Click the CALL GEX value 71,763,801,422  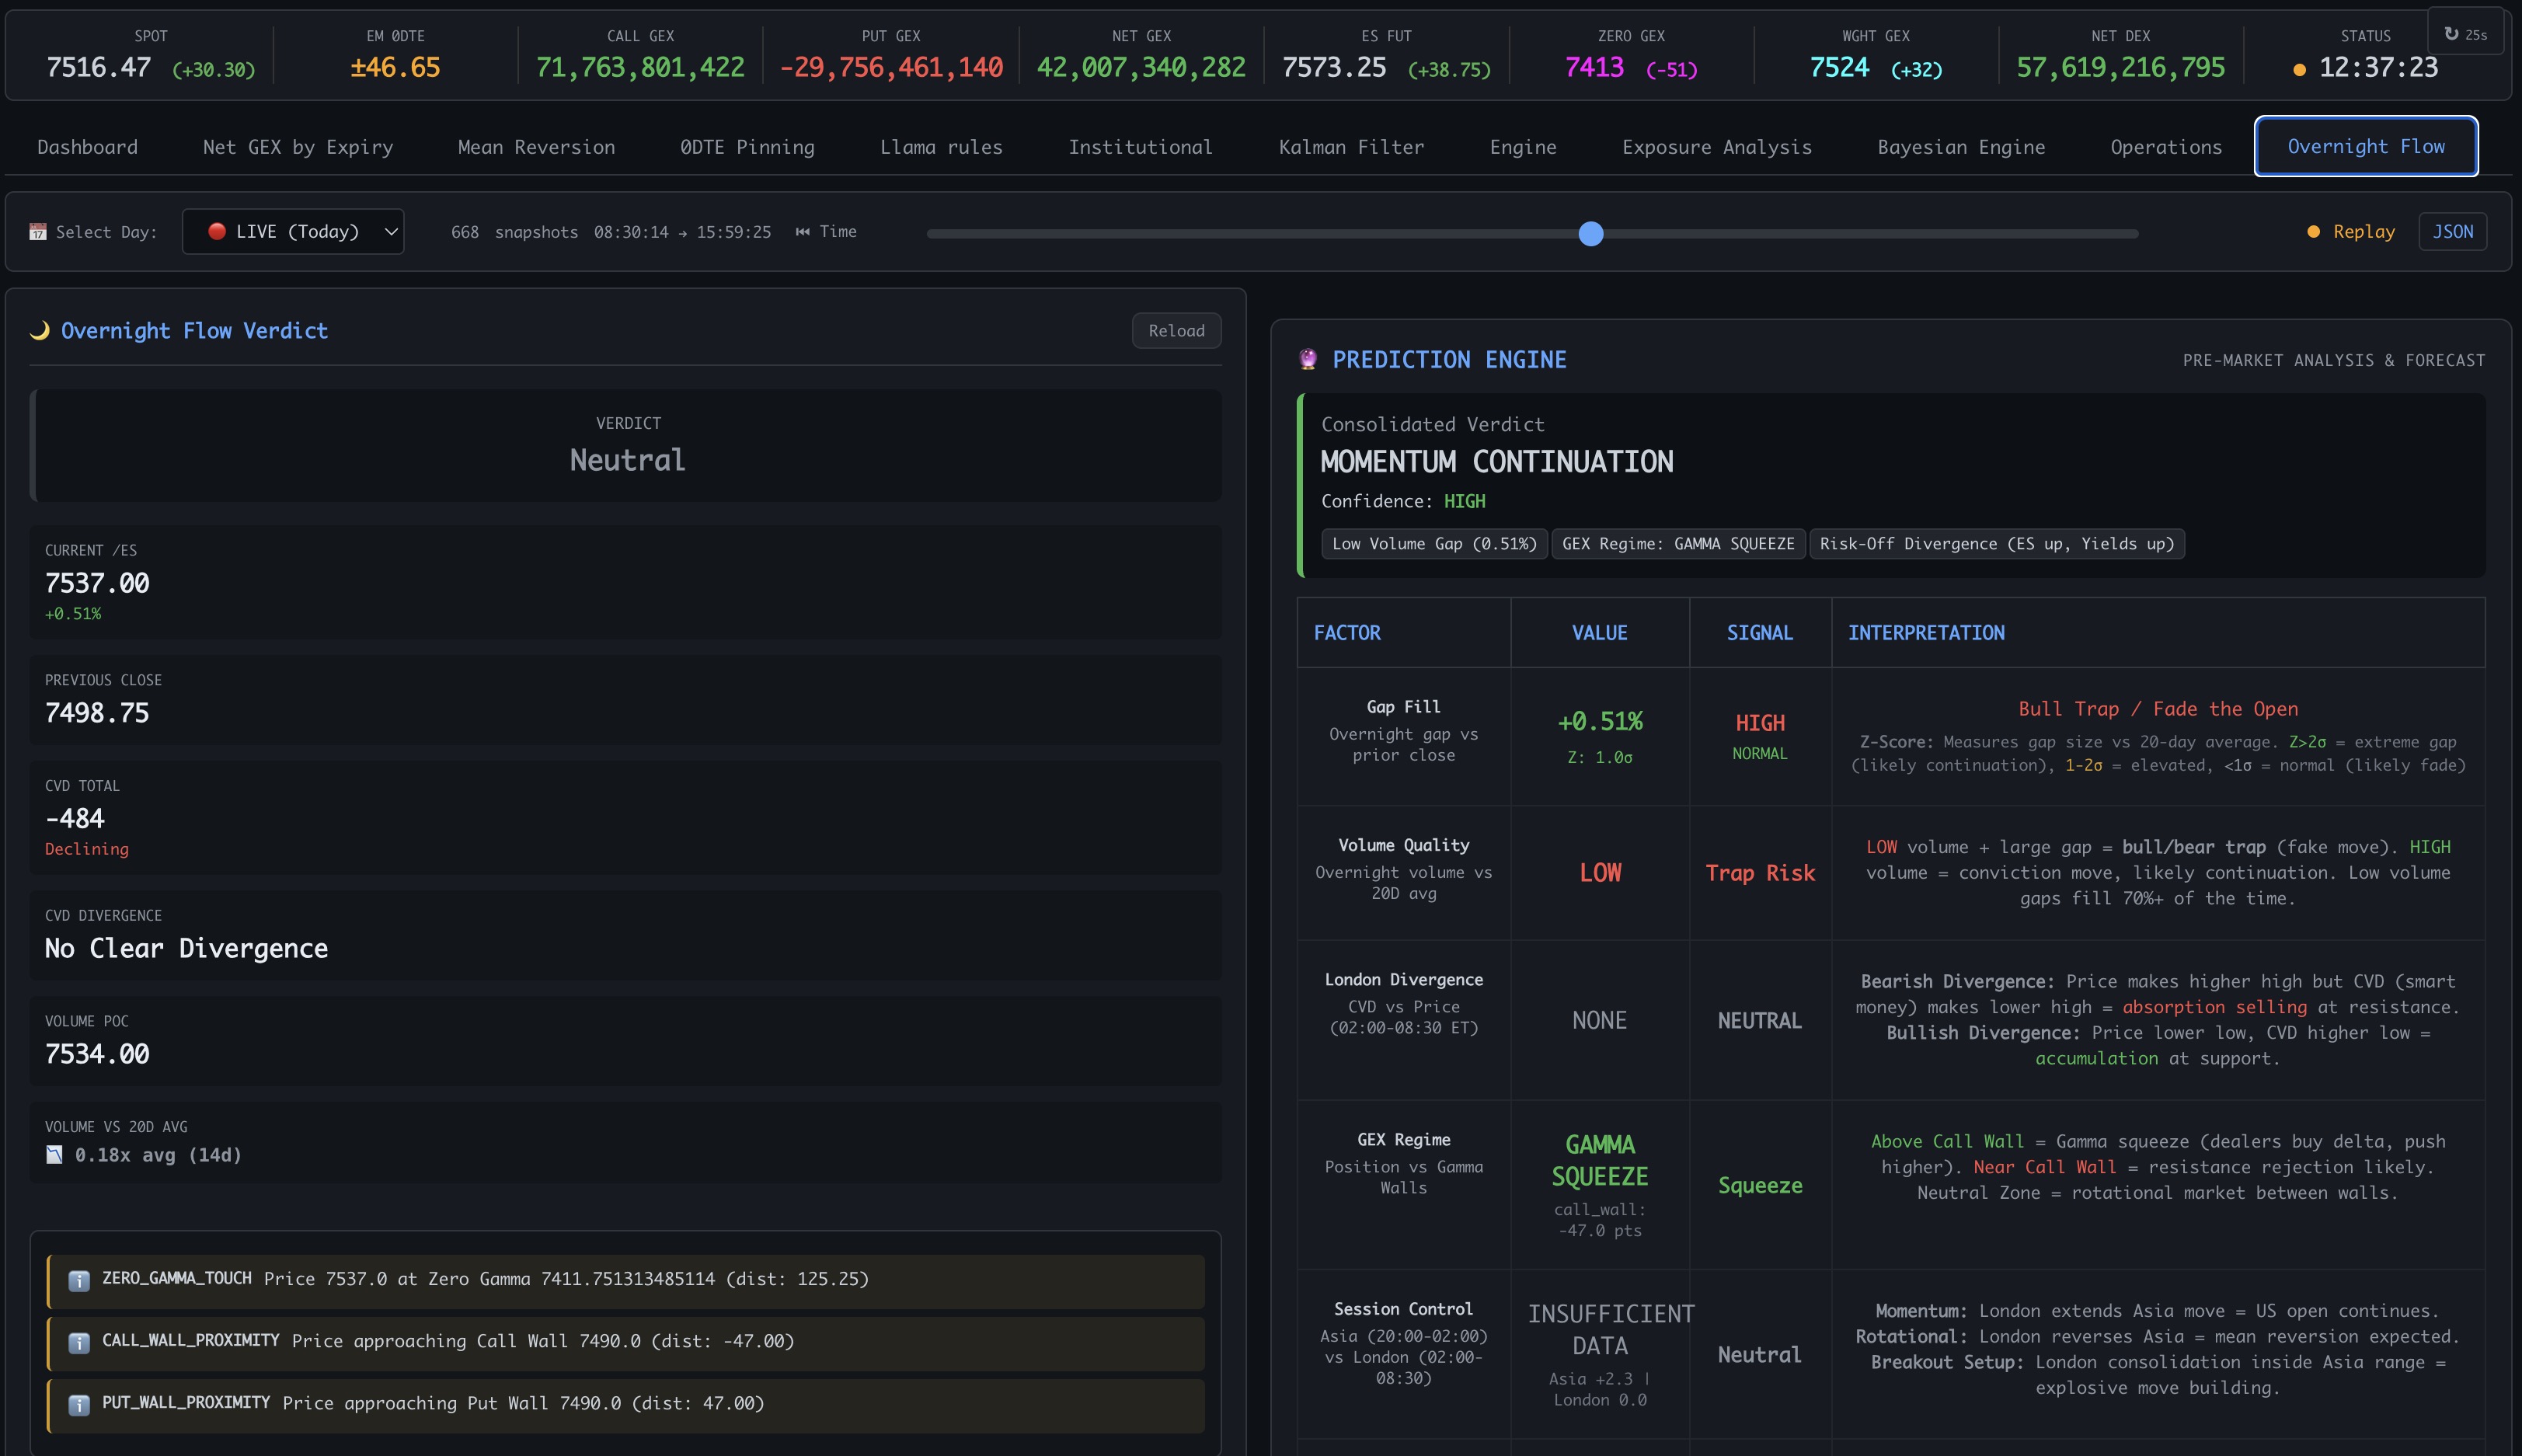[640, 68]
